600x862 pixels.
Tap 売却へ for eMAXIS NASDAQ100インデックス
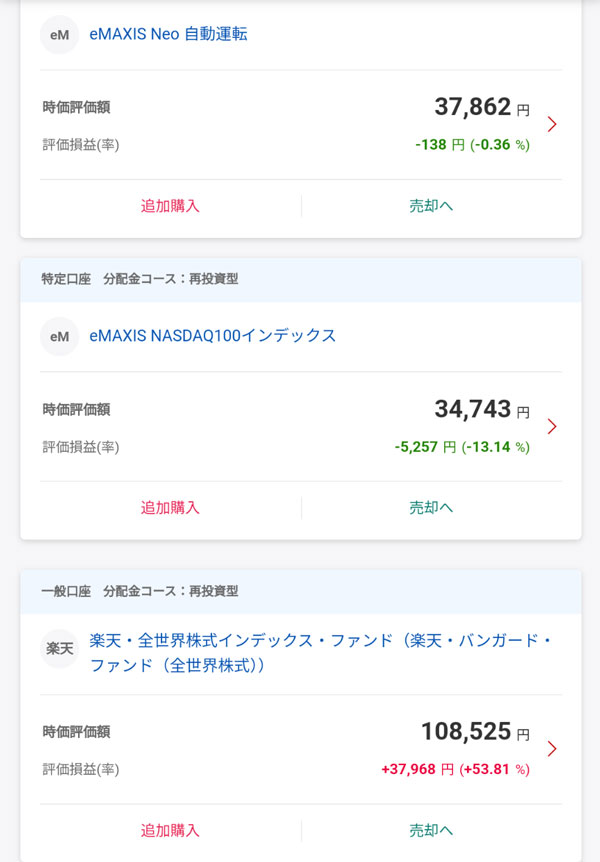click(431, 508)
